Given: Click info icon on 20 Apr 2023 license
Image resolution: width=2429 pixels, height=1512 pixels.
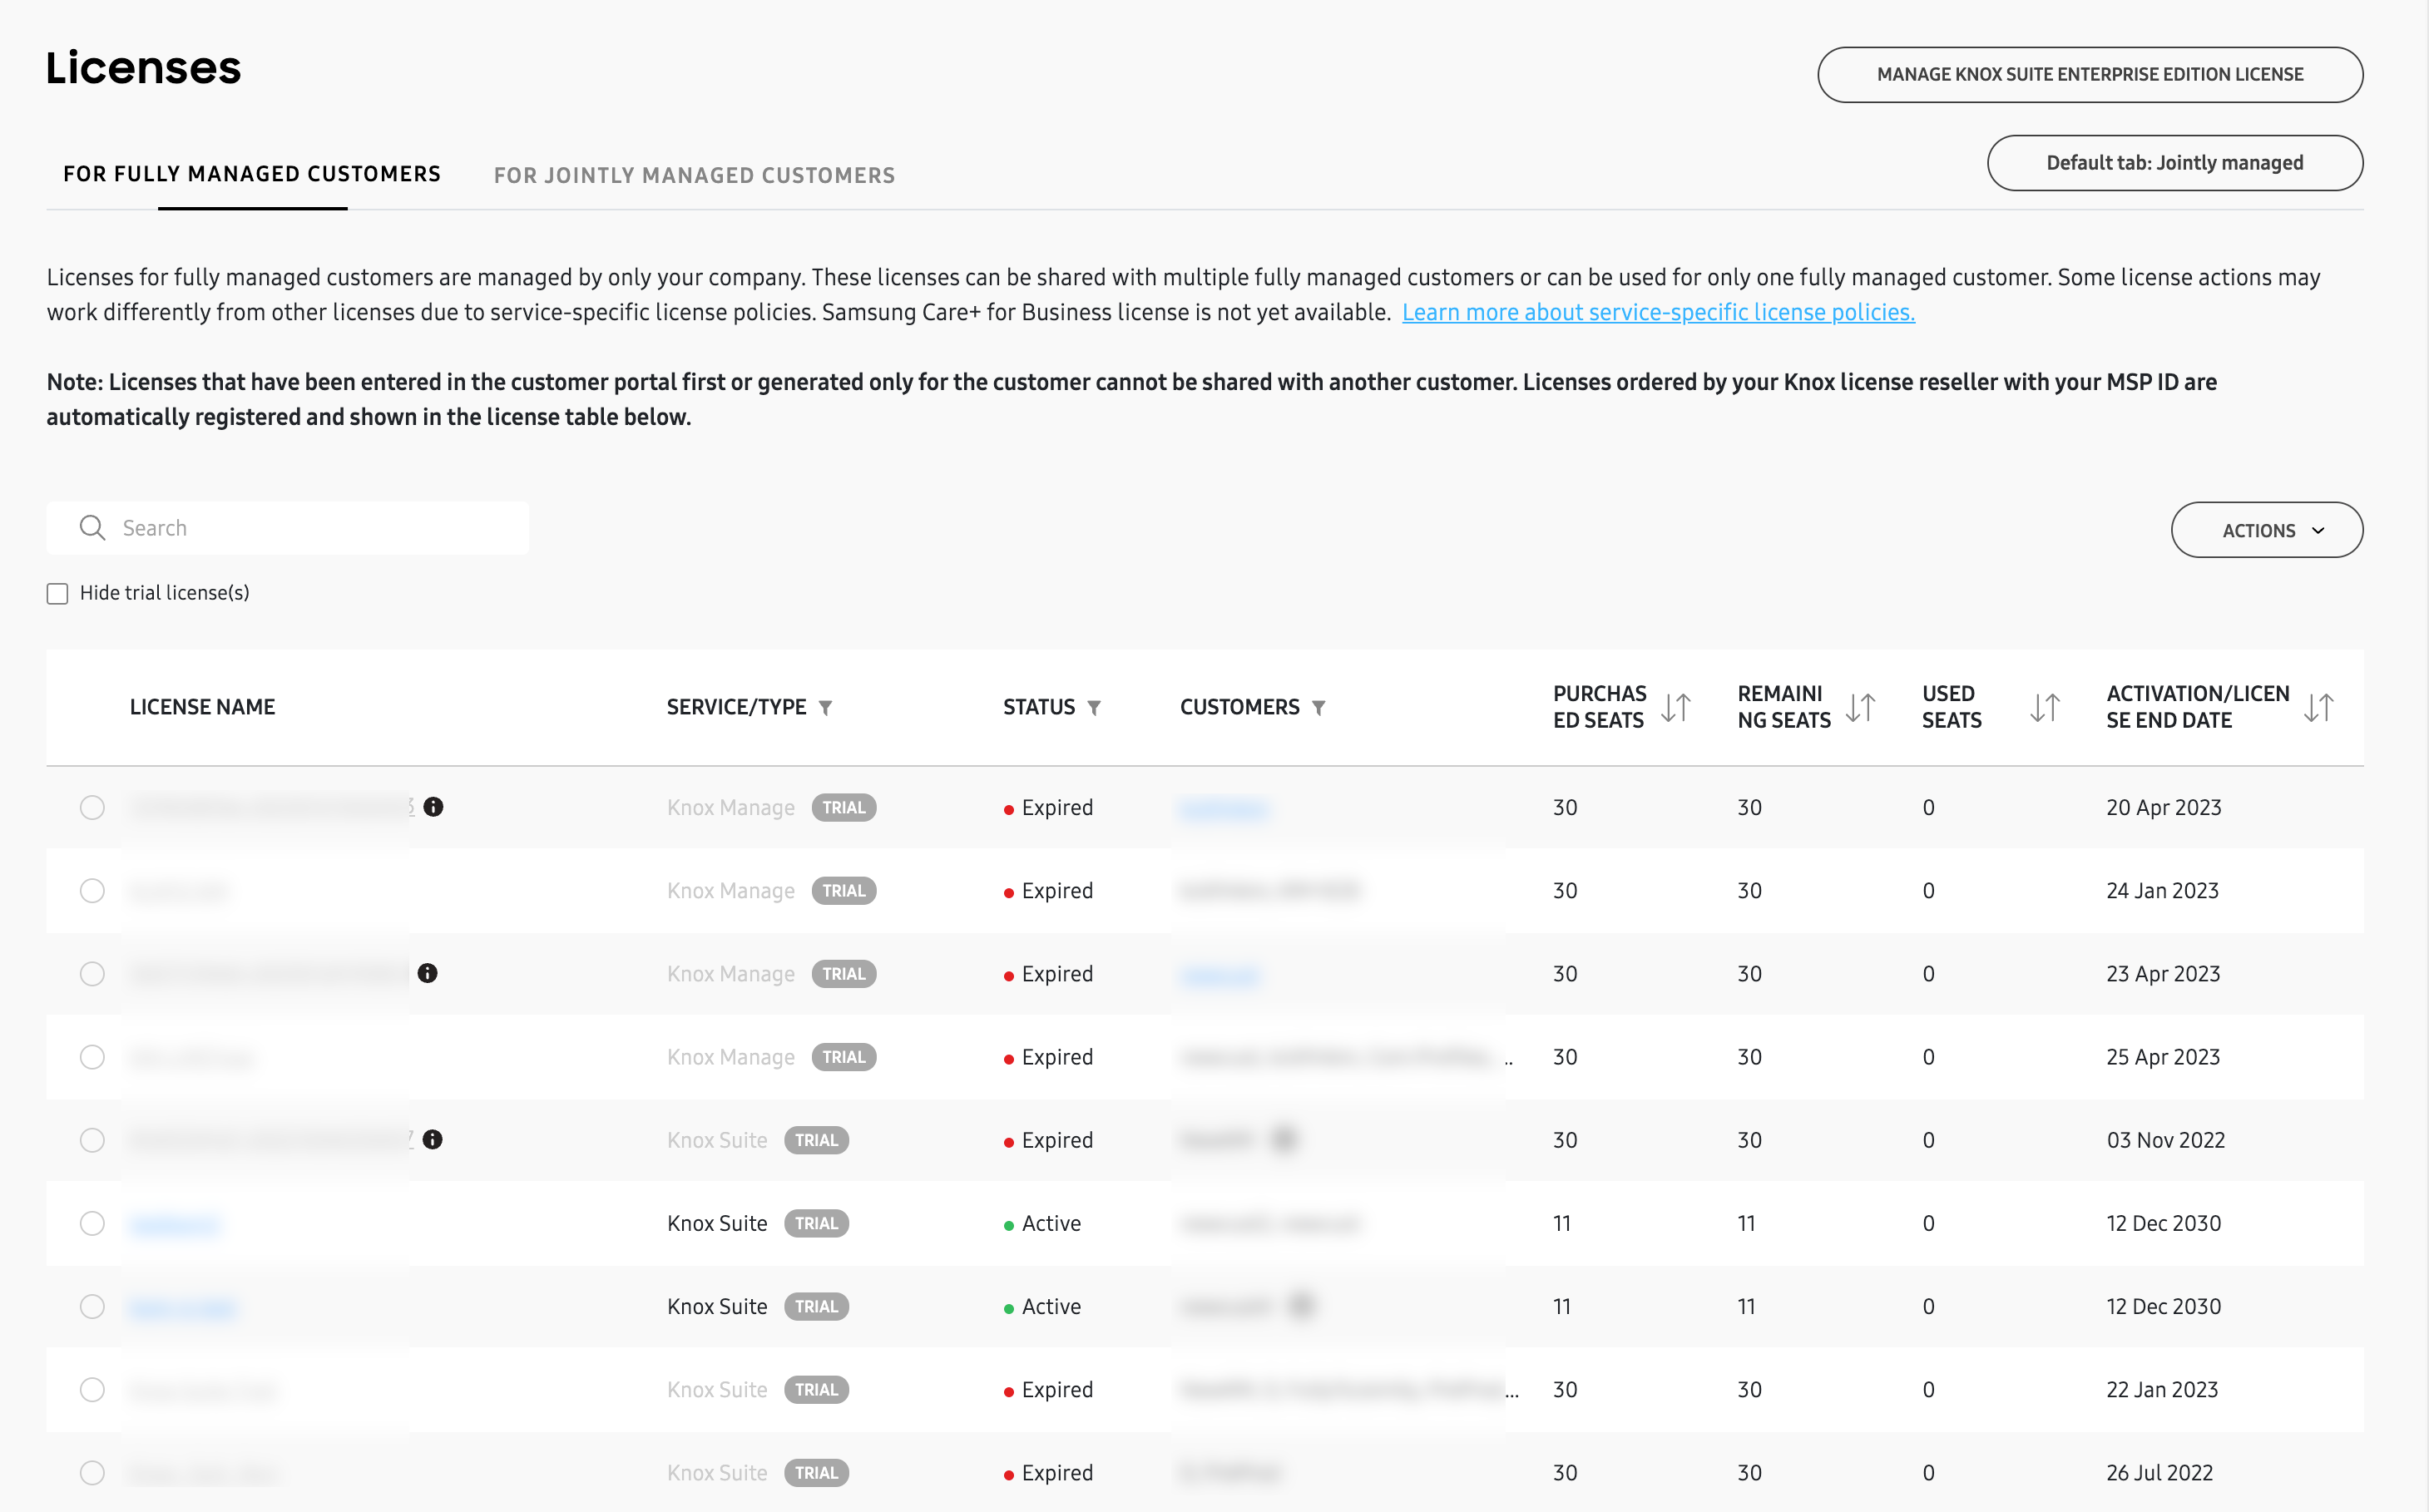Looking at the screenshot, I should point(433,807).
